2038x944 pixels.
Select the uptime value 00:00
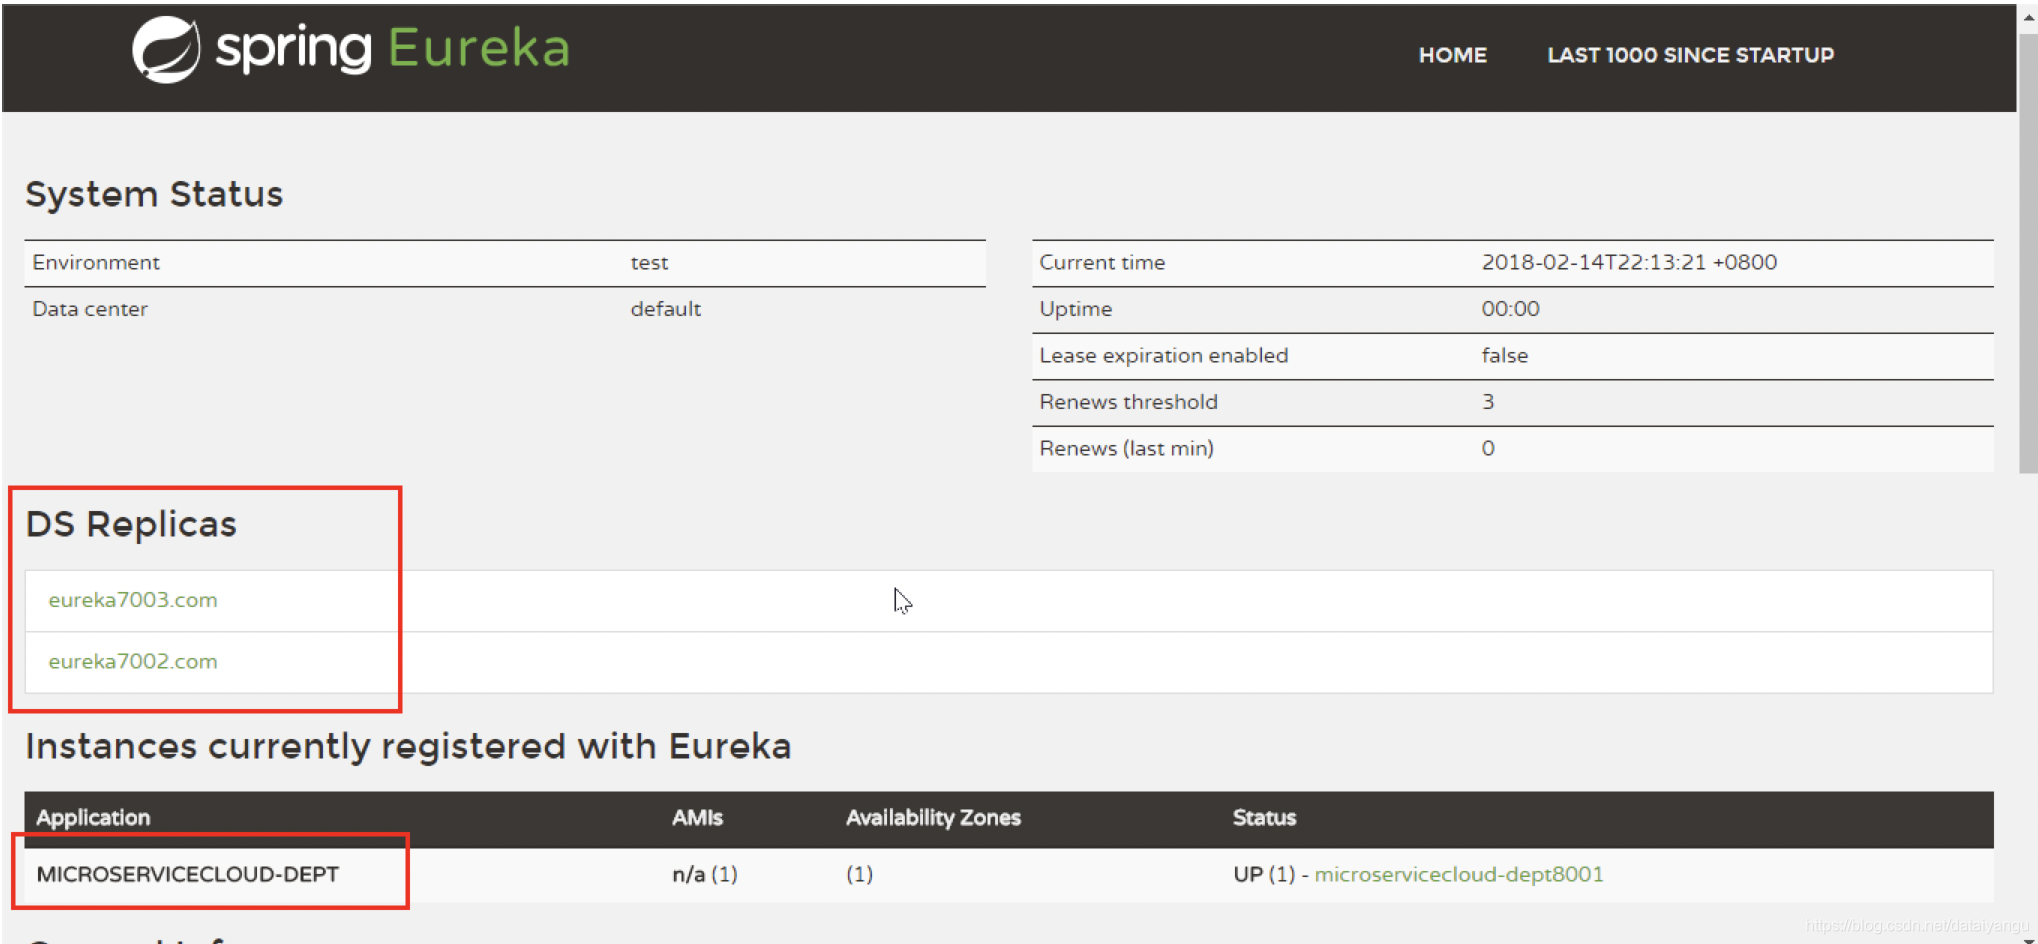pyautogui.click(x=1510, y=309)
